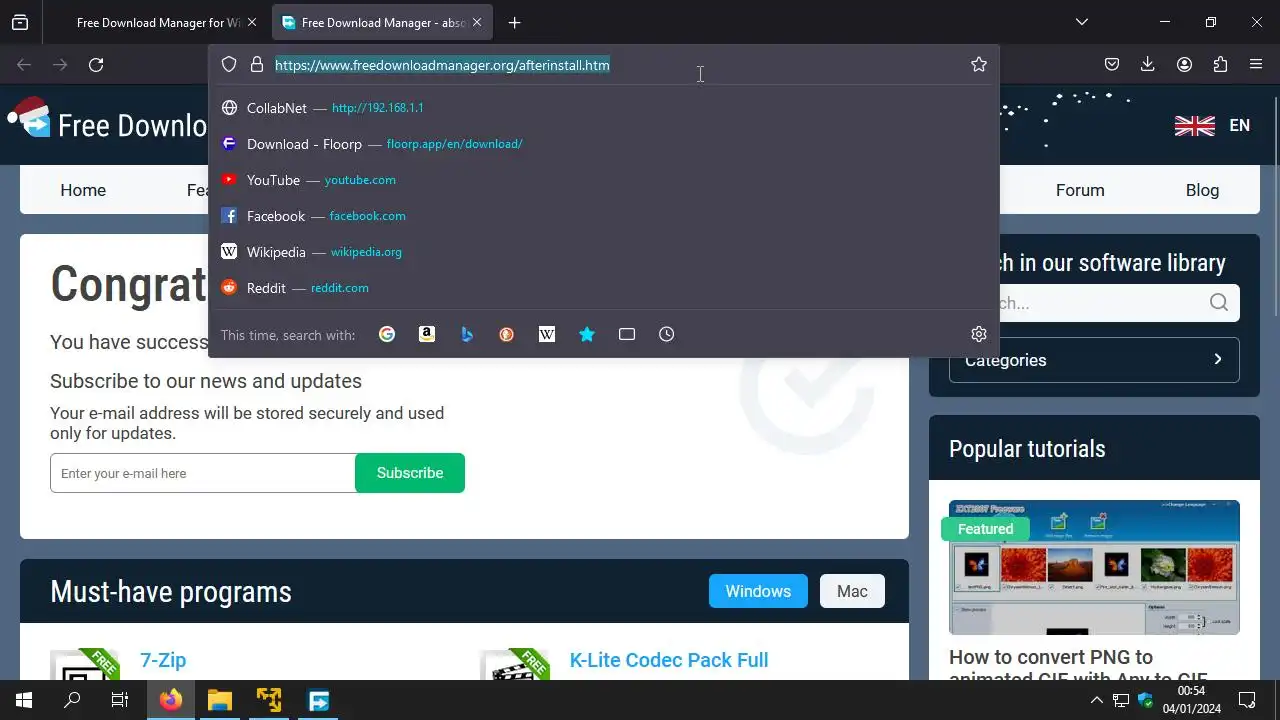Show hidden system tray icons chevron
Screen dimensions: 1280x720
coord(1097,700)
